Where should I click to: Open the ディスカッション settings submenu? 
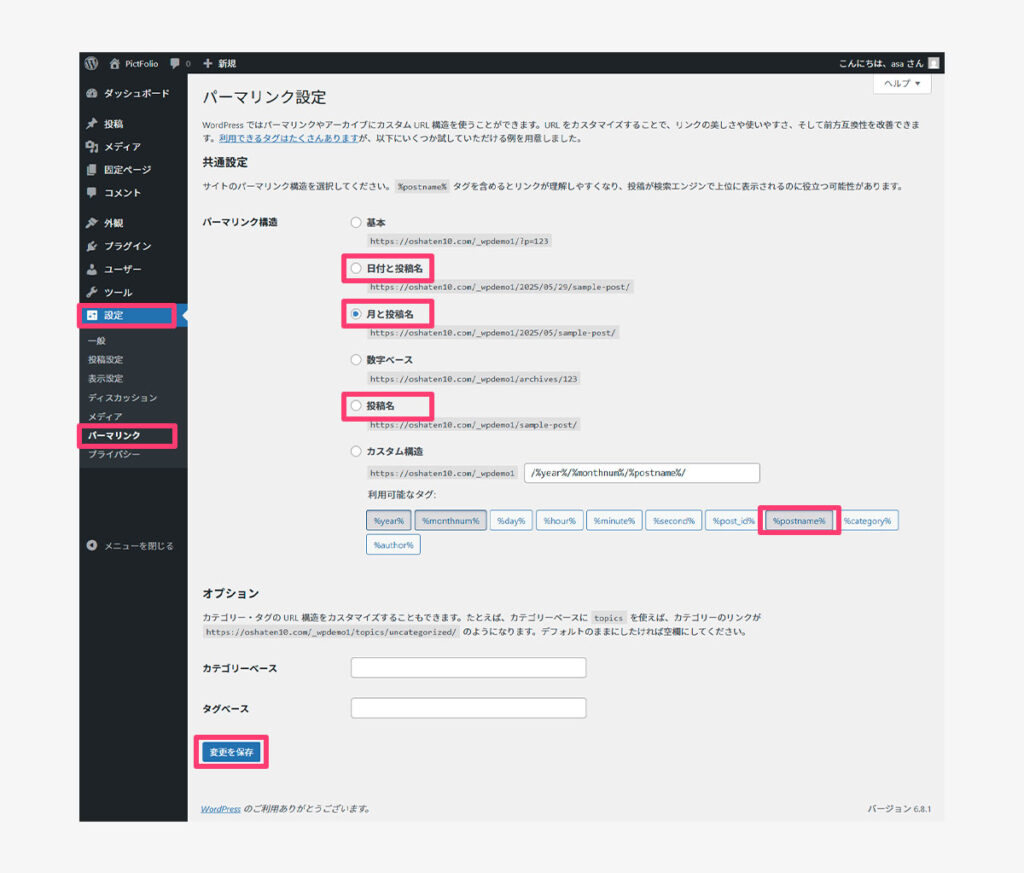pyautogui.click(x=122, y=398)
